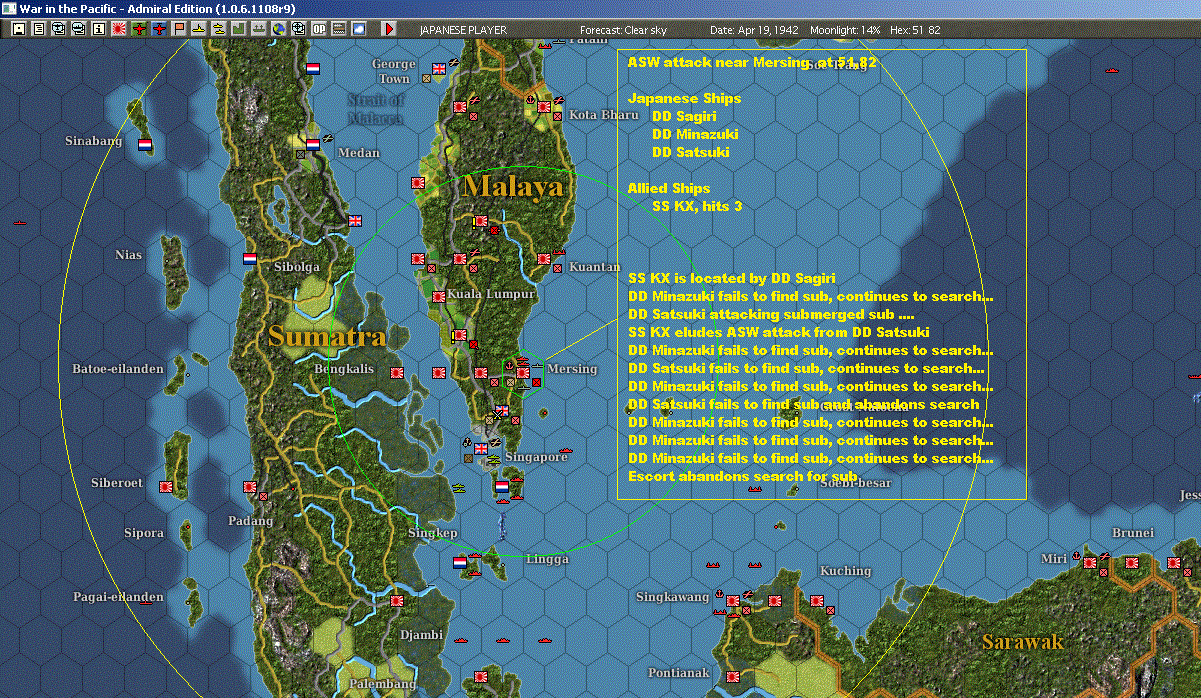Click the Mersing label on map

(572, 368)
